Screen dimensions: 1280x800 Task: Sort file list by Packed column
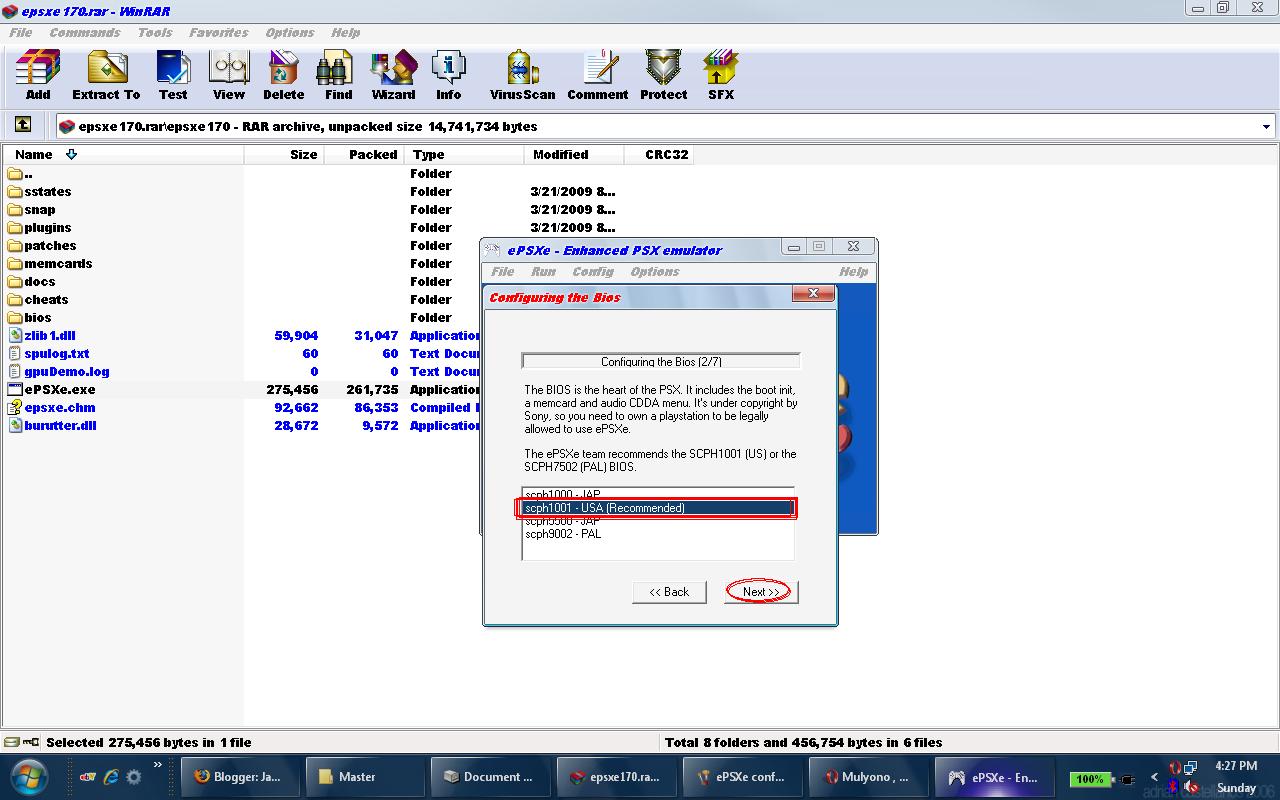(x=363, y=154)
